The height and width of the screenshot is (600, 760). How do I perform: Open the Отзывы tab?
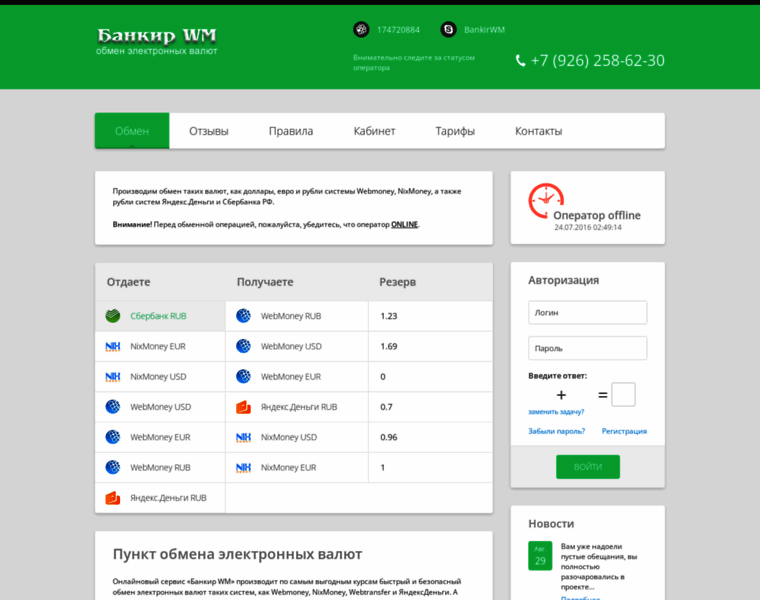point(208,131)
